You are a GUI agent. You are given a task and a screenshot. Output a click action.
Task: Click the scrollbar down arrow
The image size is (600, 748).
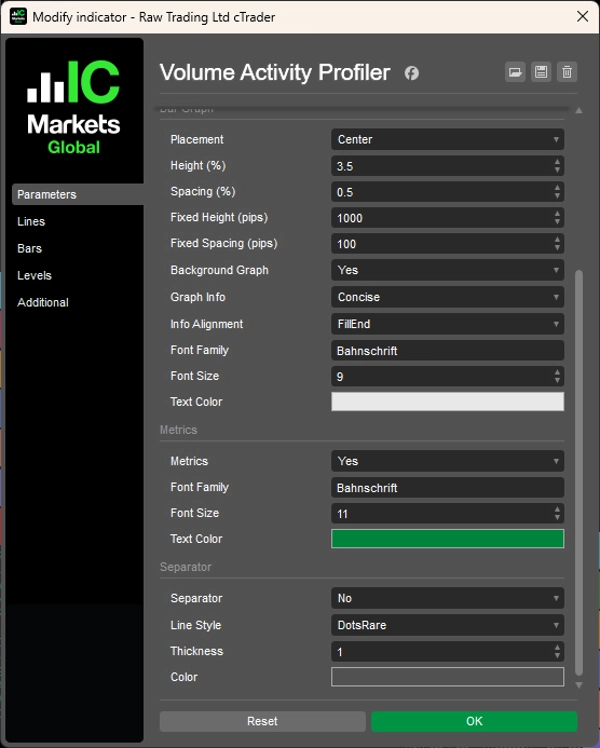579,685
